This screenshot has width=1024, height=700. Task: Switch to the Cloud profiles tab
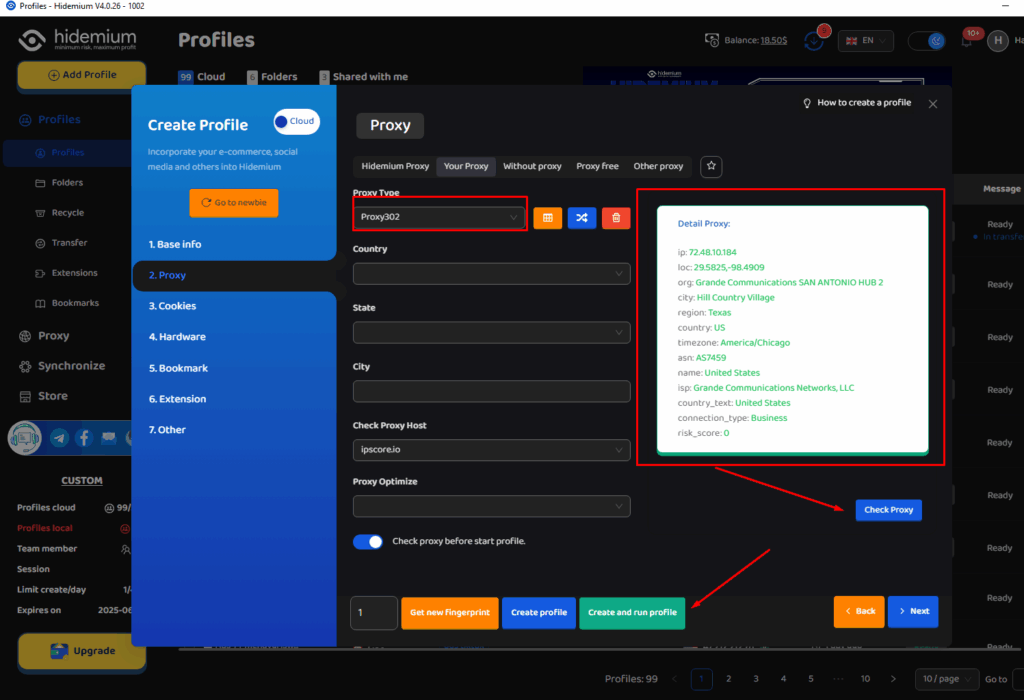click(x=202, y=77)
